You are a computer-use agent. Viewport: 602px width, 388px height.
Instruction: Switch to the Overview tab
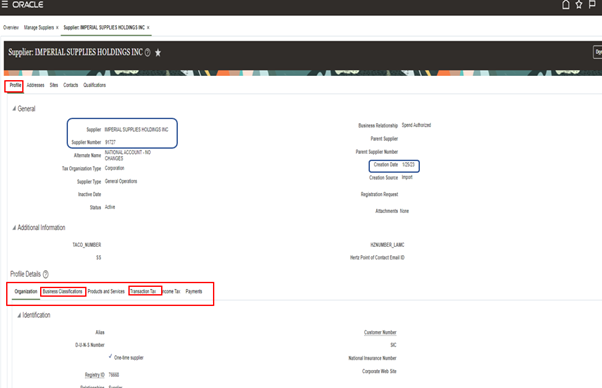coord(11,28)
